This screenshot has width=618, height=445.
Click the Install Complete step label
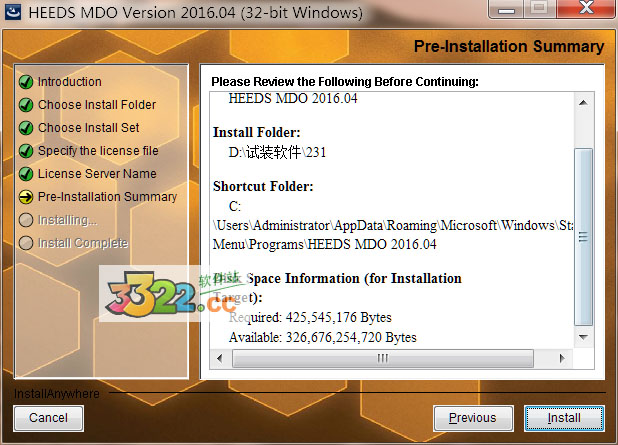[x=83, y=243]
